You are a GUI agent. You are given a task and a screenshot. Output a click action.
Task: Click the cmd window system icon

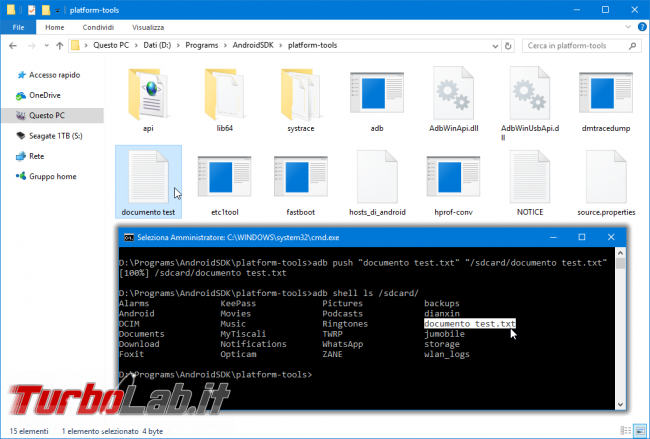point(129,238)
